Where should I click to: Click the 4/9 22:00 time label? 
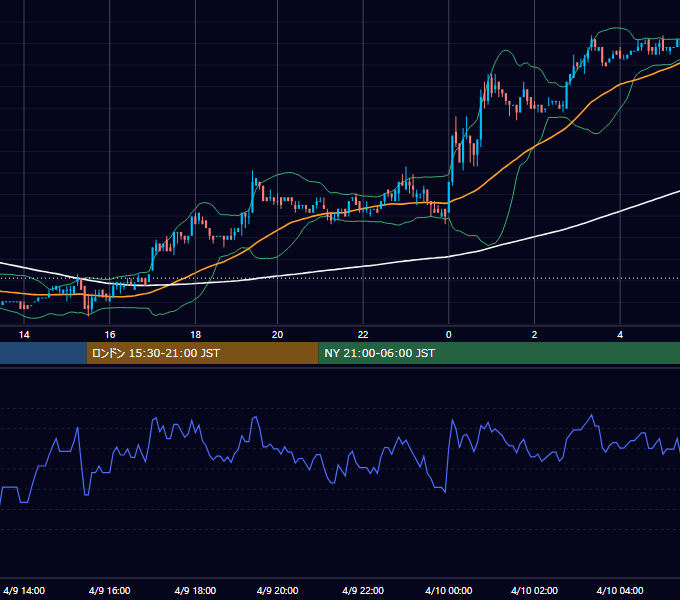point(363,590)
